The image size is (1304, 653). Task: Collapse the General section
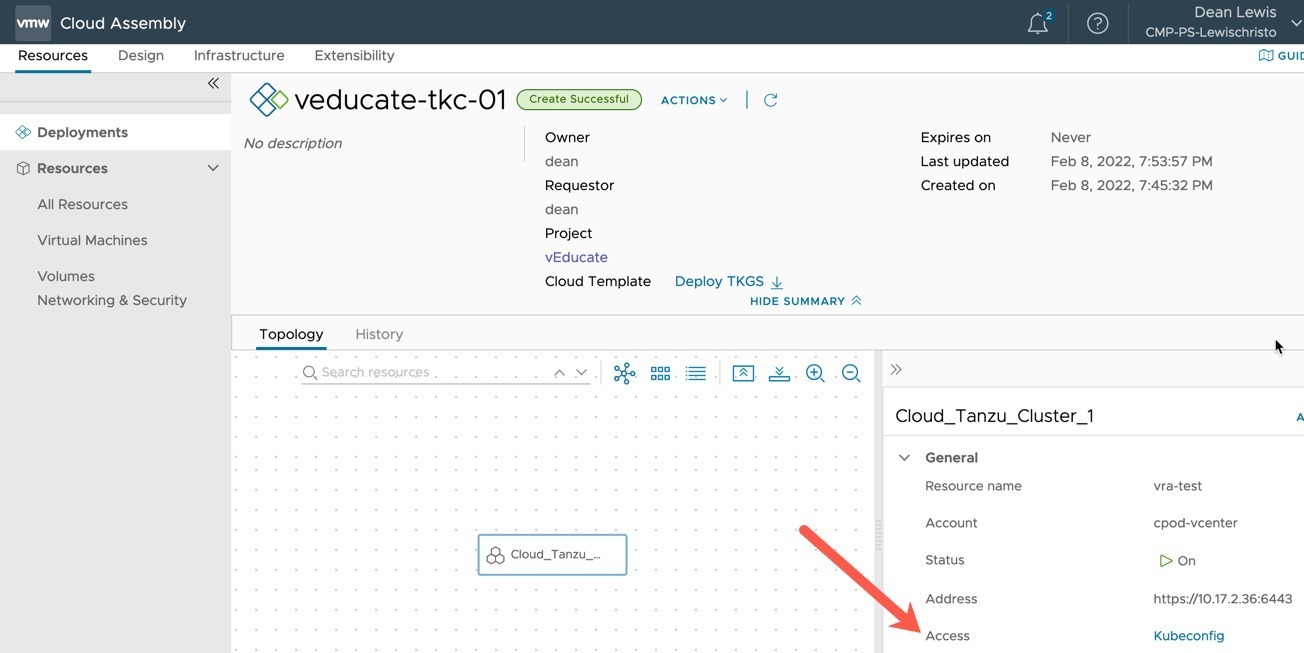(x=904, y=458)
